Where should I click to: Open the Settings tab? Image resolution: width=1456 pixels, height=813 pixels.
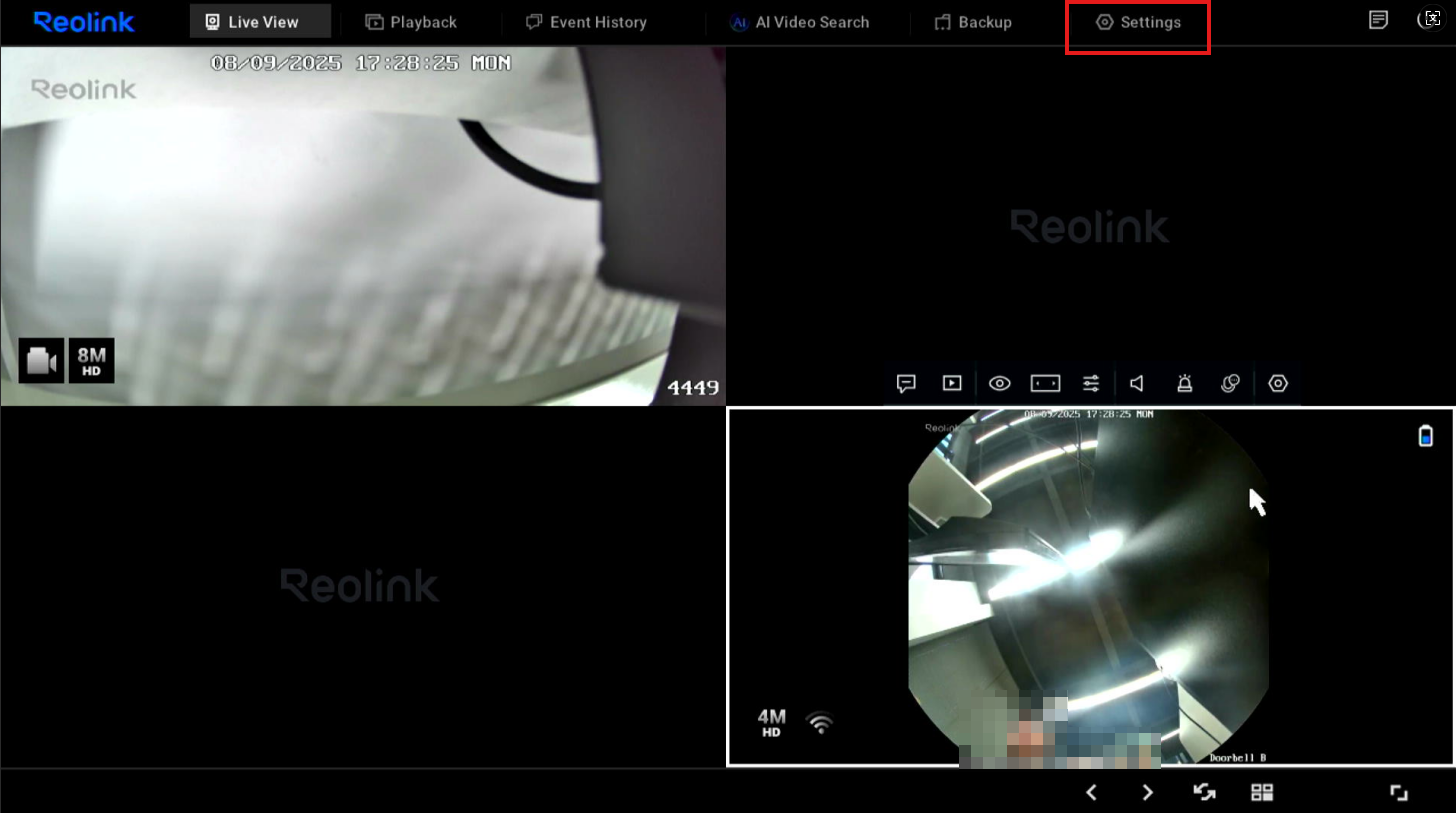tap(1138, 22)
